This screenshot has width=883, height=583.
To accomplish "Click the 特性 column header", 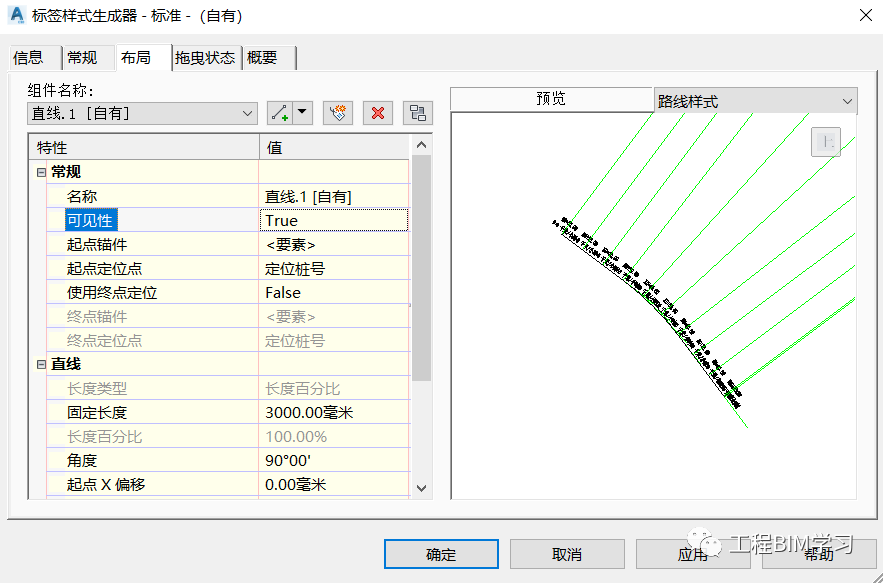I will coord(144,148).
